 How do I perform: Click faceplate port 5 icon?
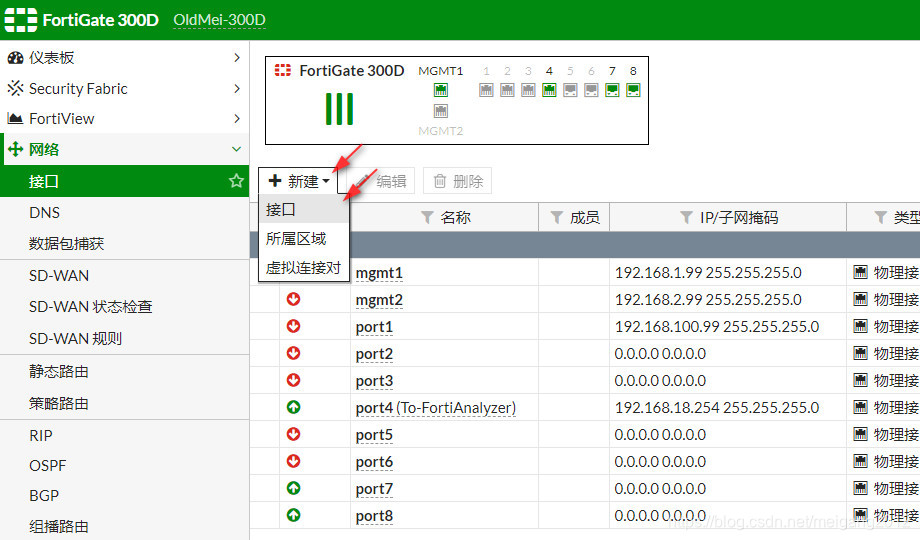click(570, 90)
